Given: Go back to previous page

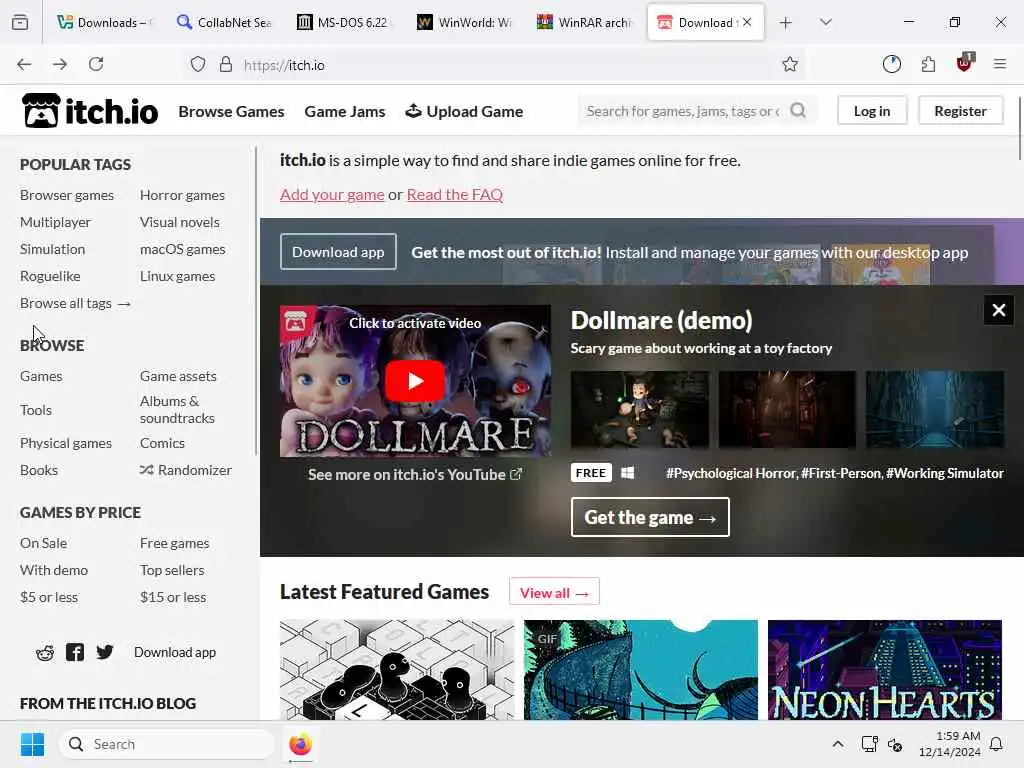Looking at the screenshot, I should pyautogui.click(x=24, y=64).
